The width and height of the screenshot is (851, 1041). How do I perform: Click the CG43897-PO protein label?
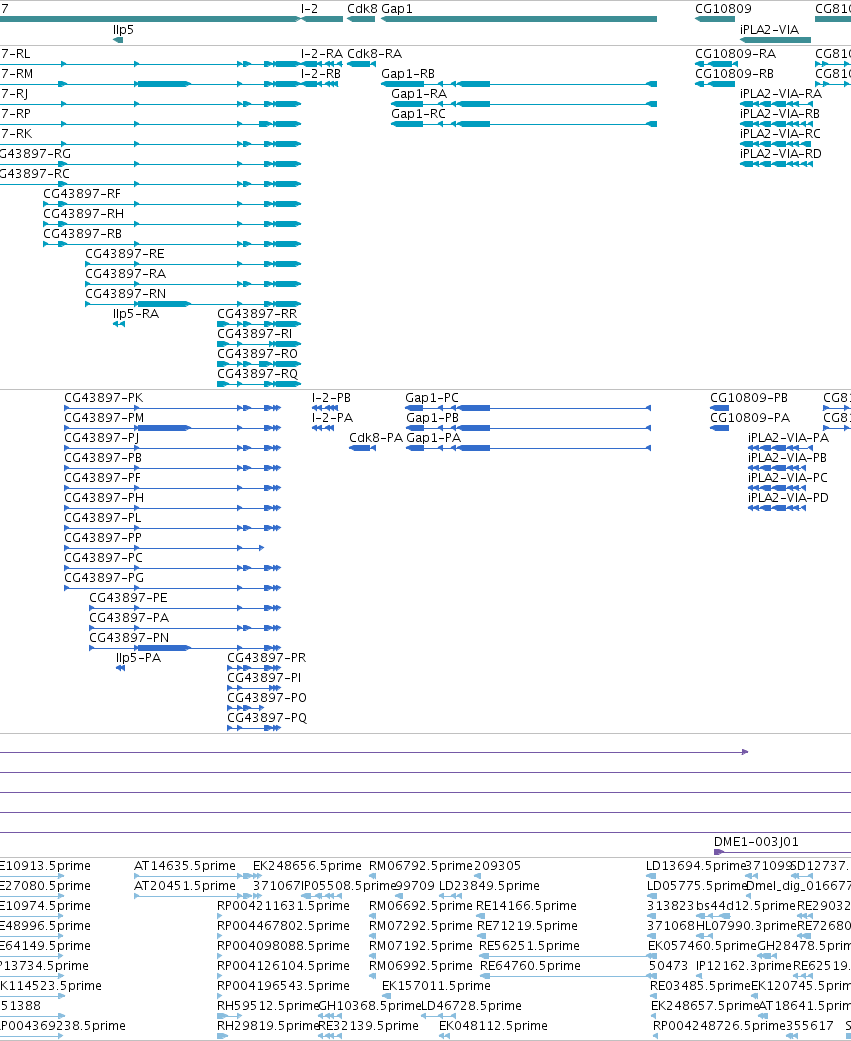[266, 697]
